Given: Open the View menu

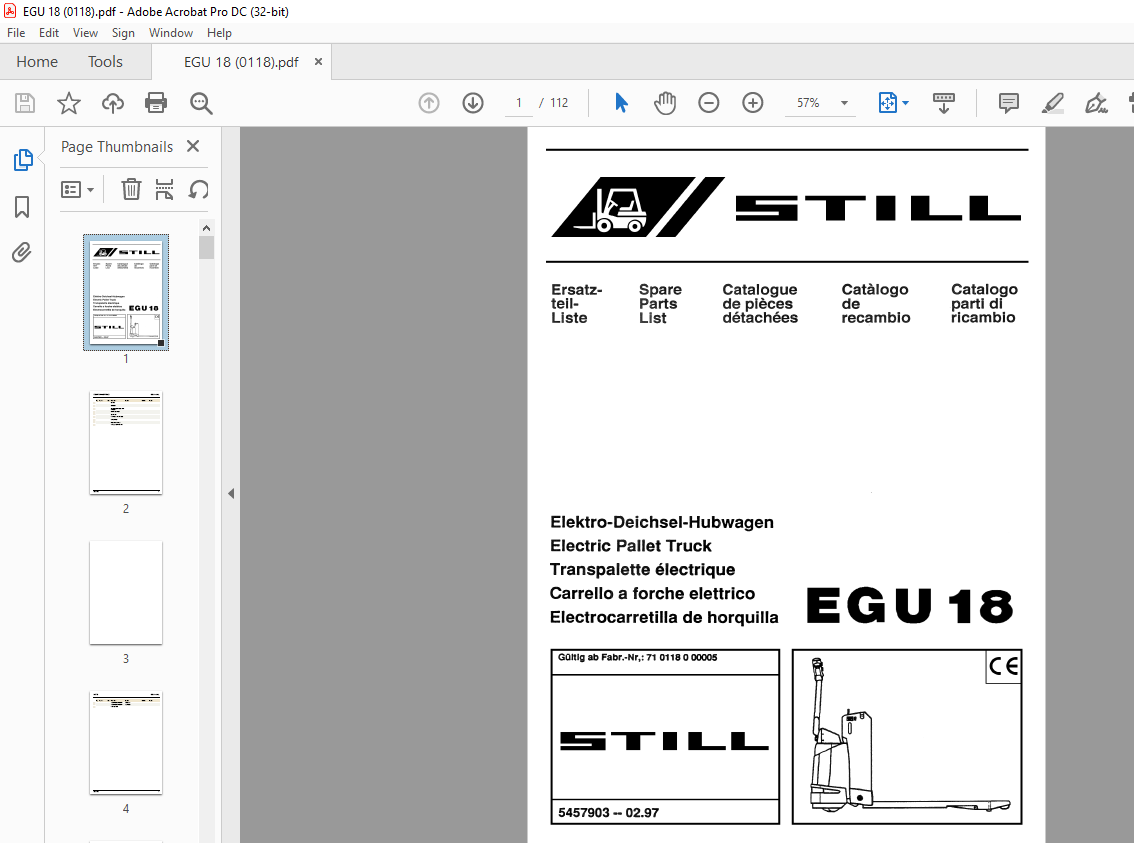Looking at the screenshot, I should click(85, 33).
